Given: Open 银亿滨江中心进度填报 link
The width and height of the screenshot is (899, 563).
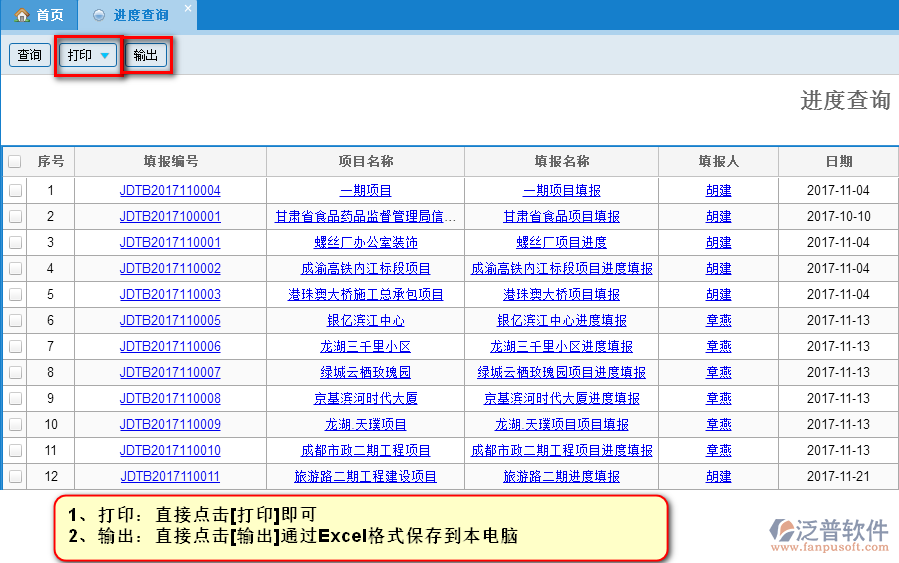Looking at the screenshot, I should pyautogui.click(x=562, y=320).
